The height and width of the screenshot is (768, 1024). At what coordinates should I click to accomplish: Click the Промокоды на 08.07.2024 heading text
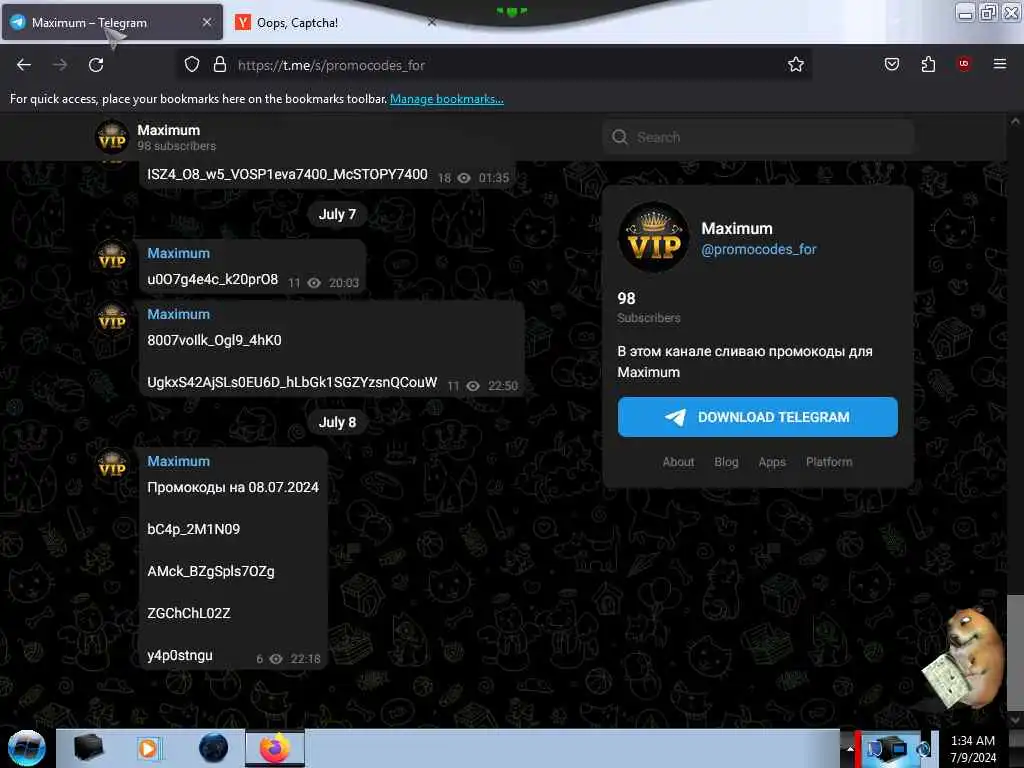(233, 487)
